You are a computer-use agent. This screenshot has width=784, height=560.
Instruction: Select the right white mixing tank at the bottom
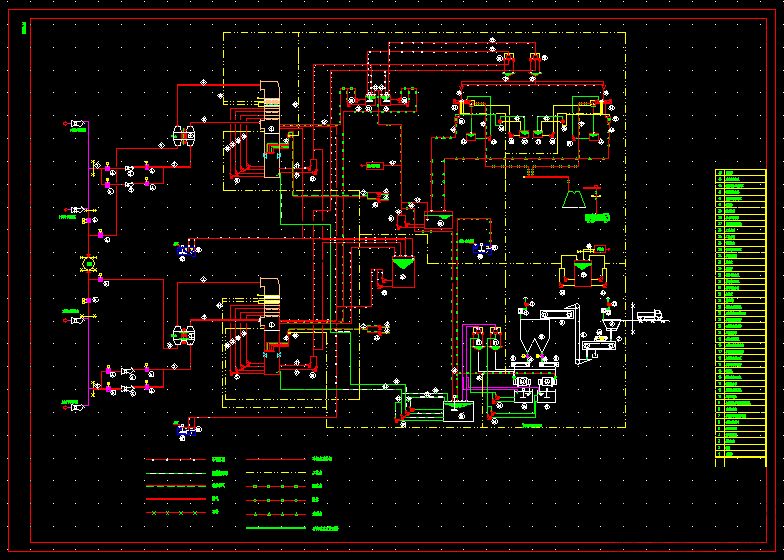(547, 396)
